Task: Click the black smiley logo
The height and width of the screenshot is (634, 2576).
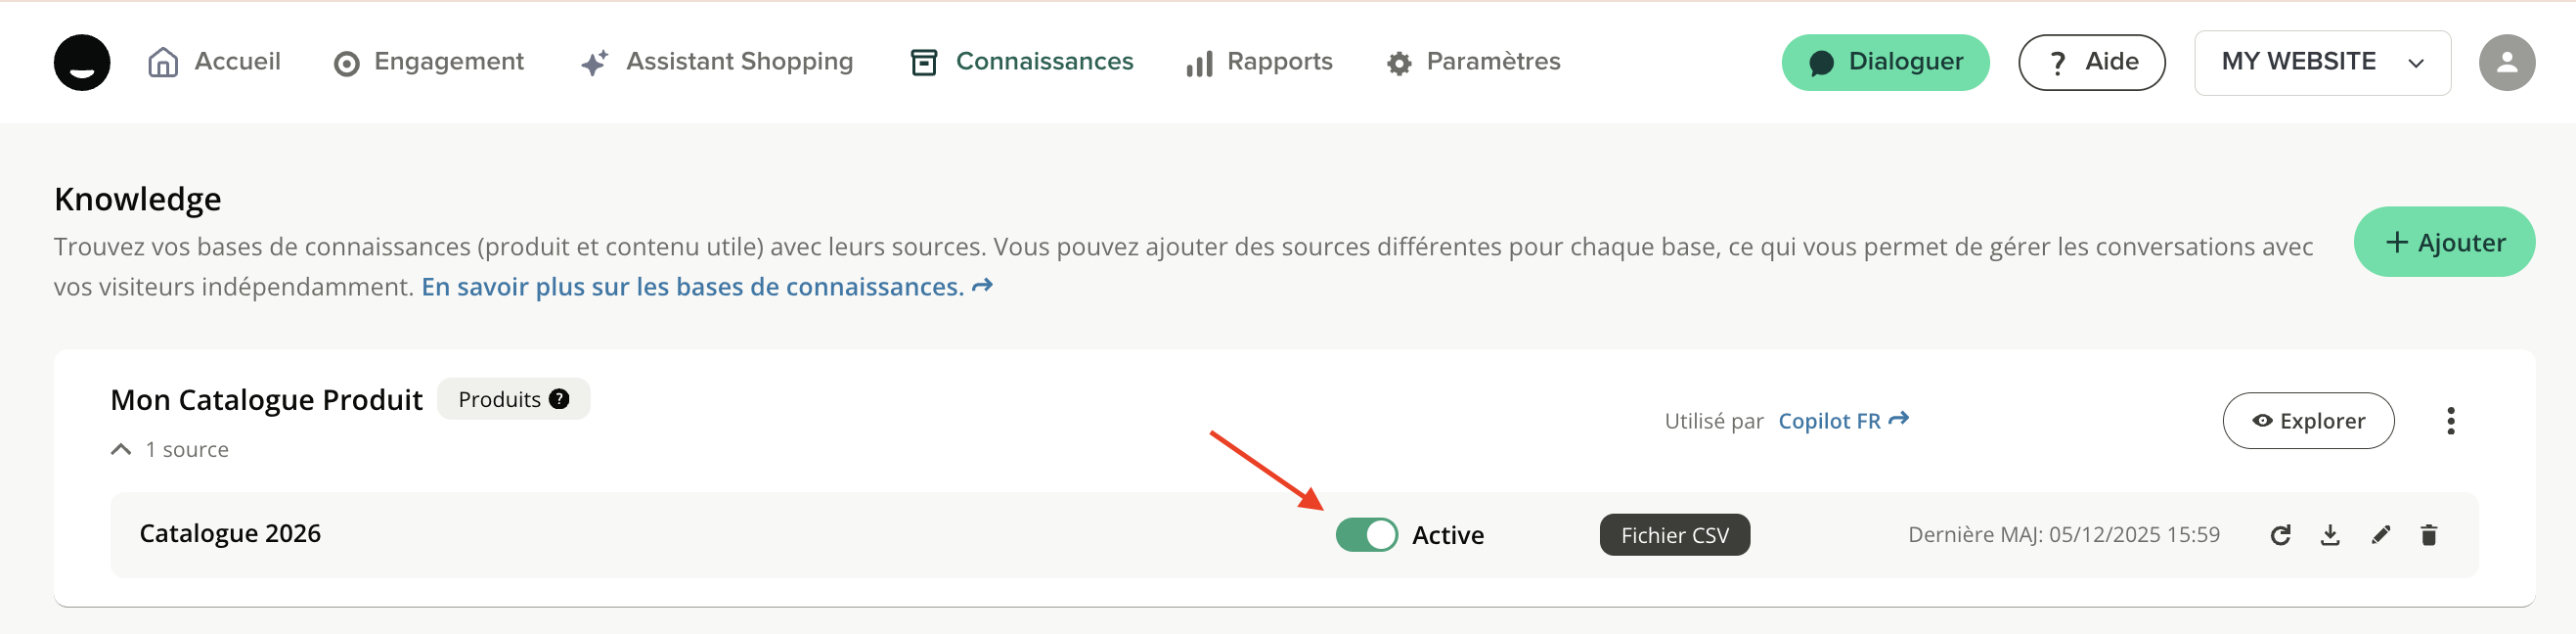Action: click(x=82, y=62)
